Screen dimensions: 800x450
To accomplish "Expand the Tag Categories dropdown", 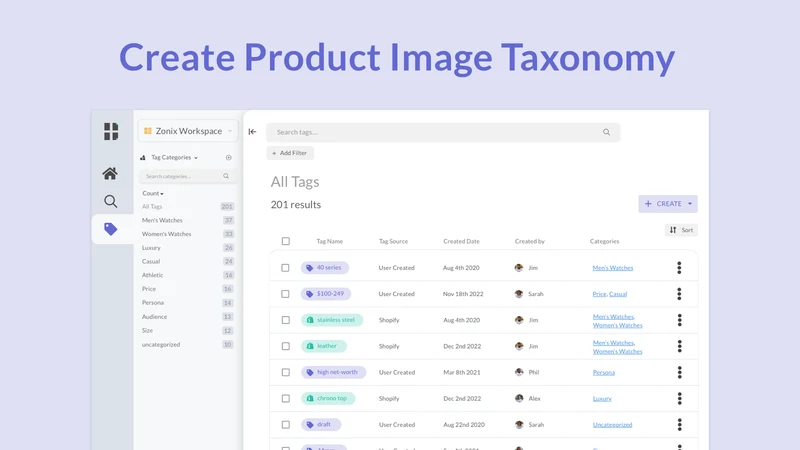I will pos(174,158).
